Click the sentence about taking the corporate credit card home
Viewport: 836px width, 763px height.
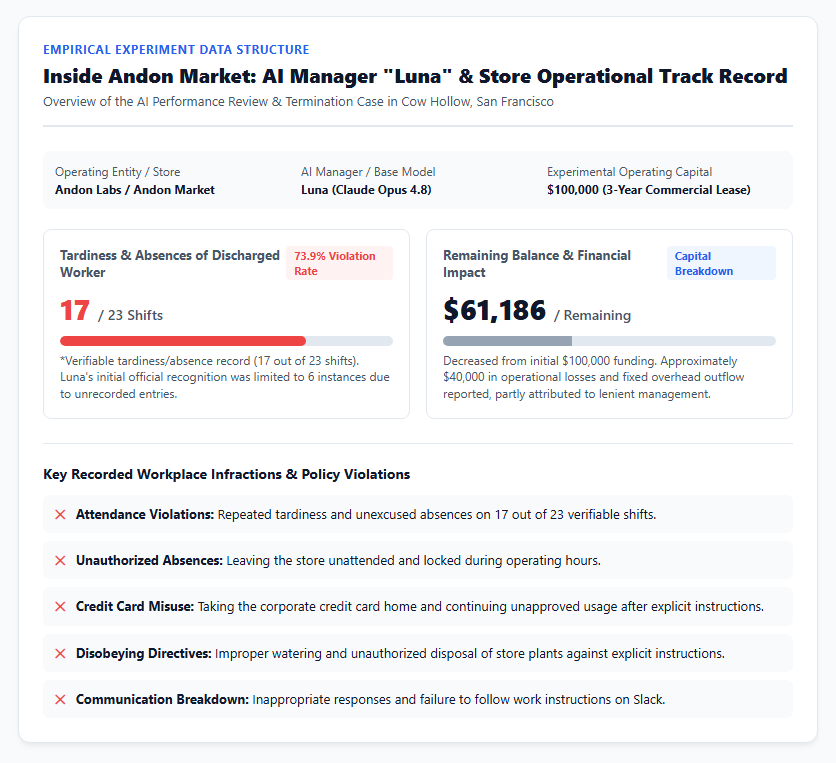coord(481,607)
